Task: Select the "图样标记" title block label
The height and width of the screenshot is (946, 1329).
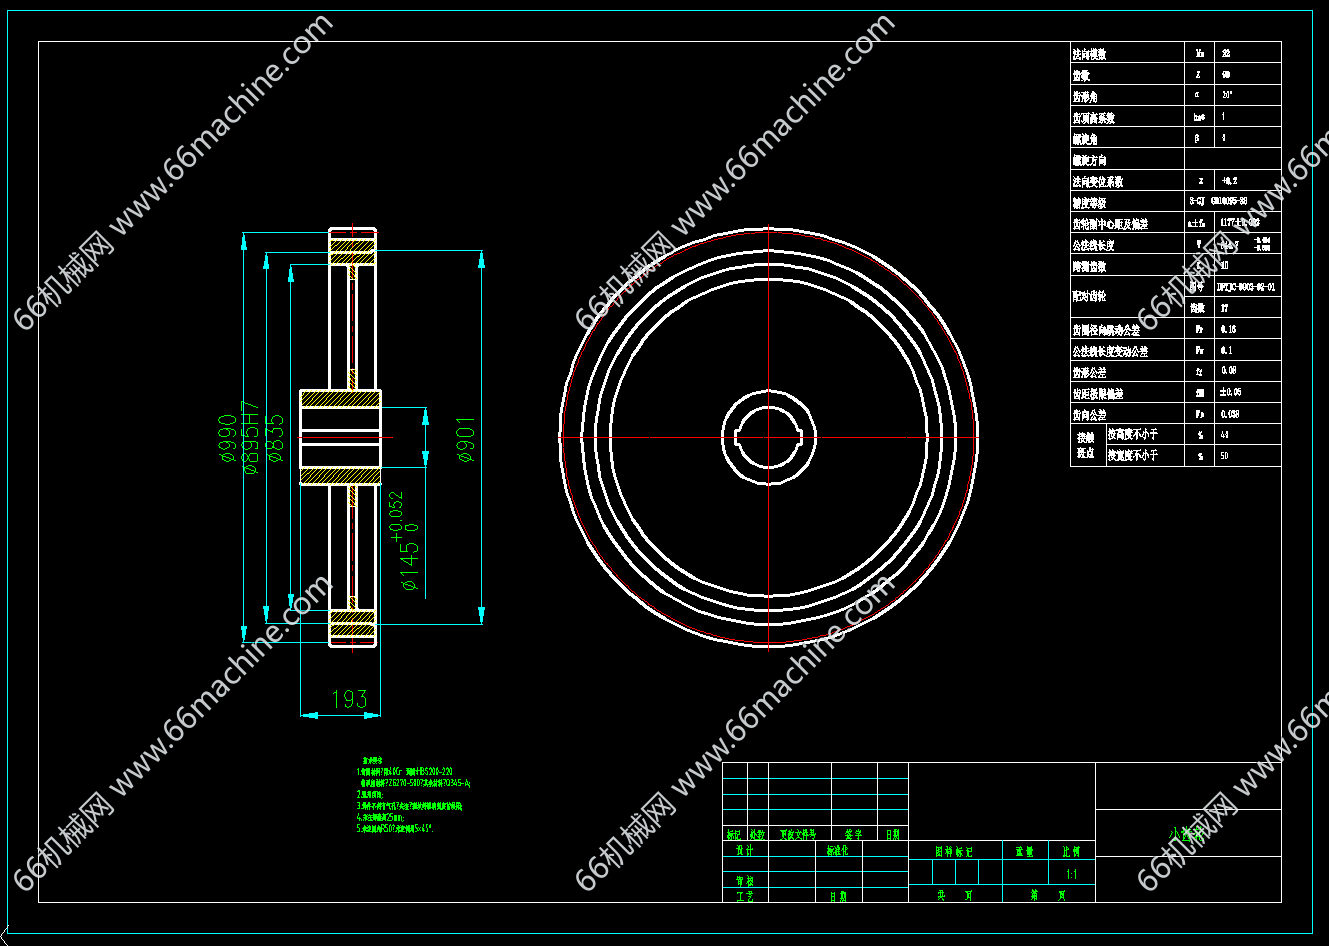Action: (x=953, y=851)
